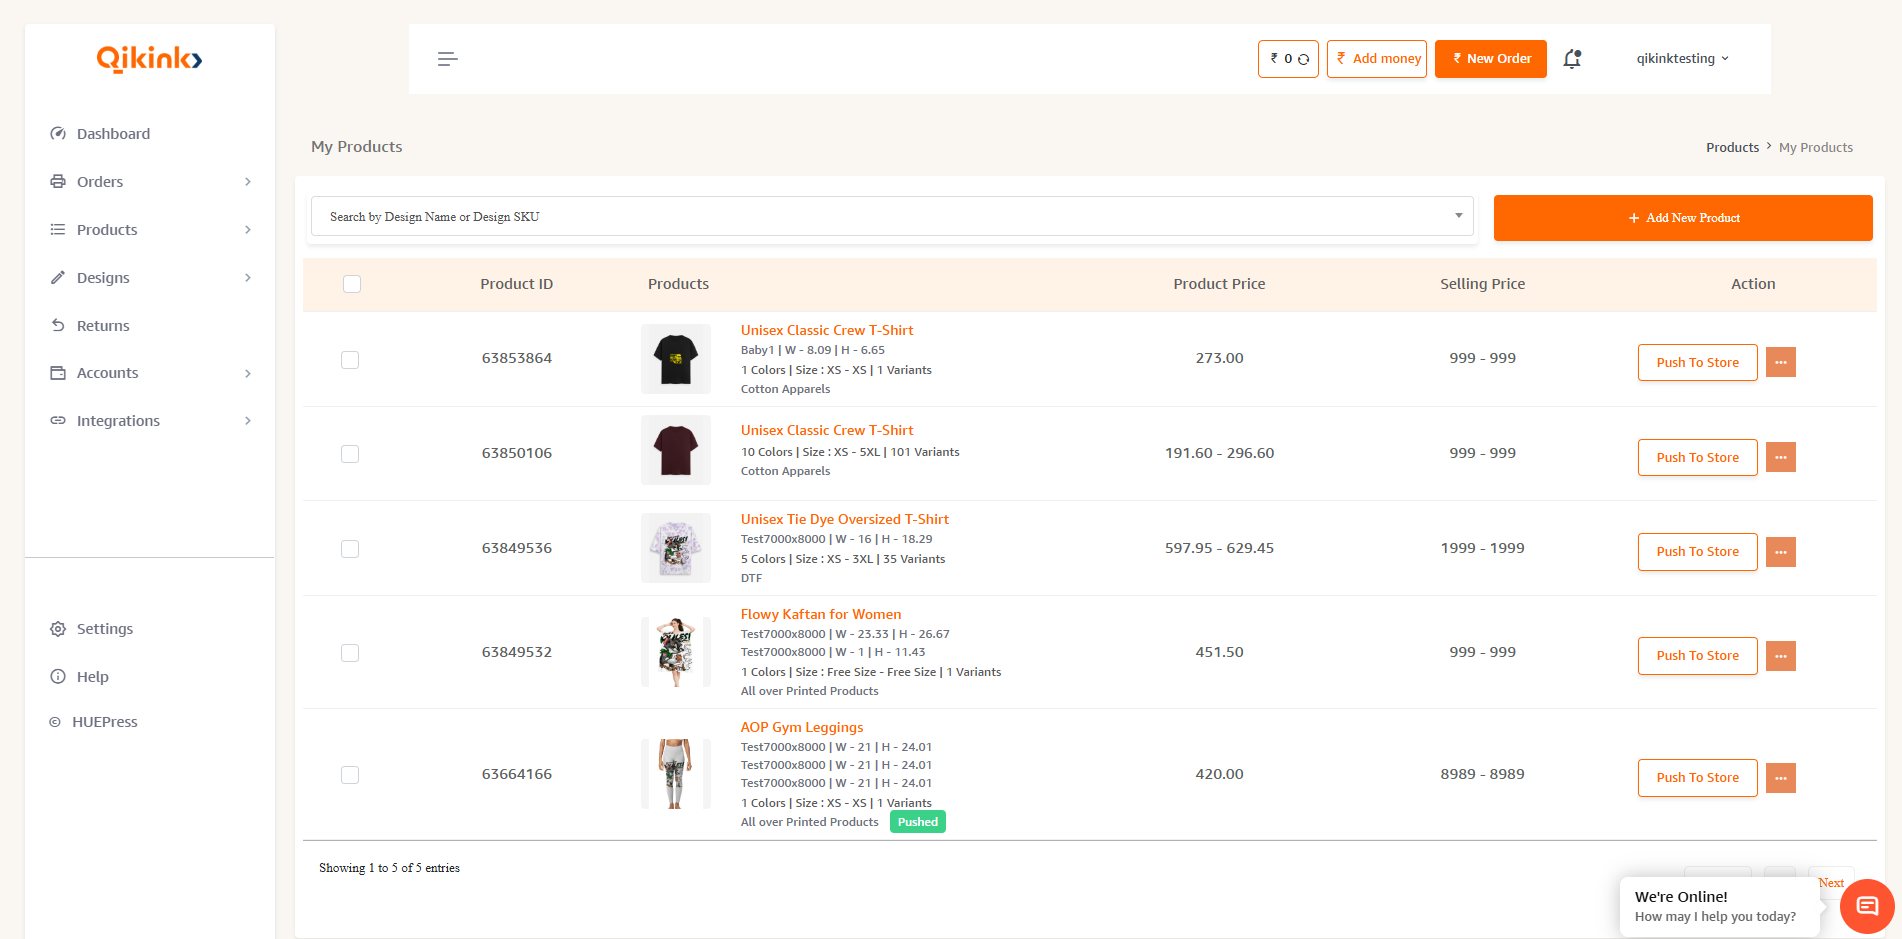Open the AOP Gym Leggings product thumbnail

676,774
